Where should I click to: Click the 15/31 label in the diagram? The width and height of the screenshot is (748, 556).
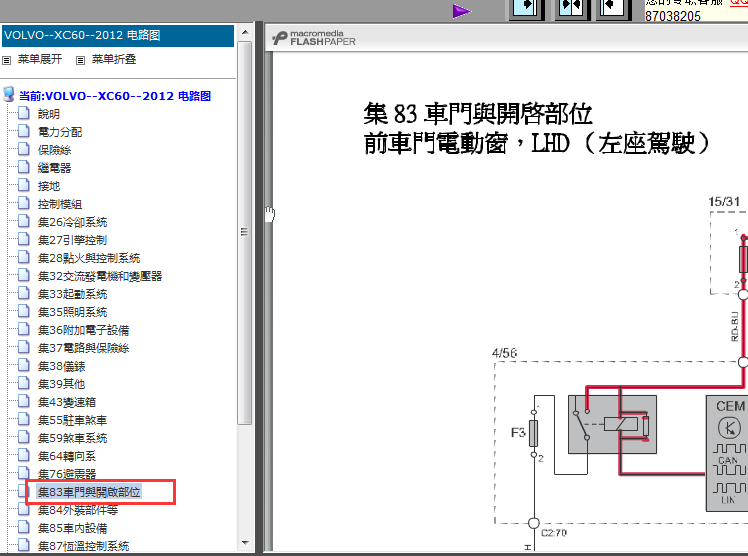point(724,202)
